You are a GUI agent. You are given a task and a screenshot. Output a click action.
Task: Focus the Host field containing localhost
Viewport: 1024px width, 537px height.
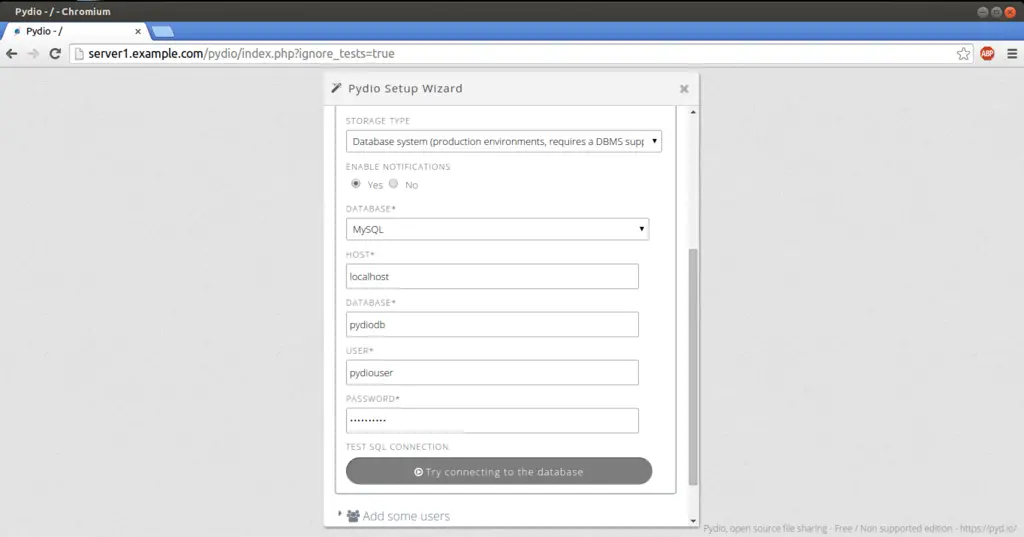492,276
